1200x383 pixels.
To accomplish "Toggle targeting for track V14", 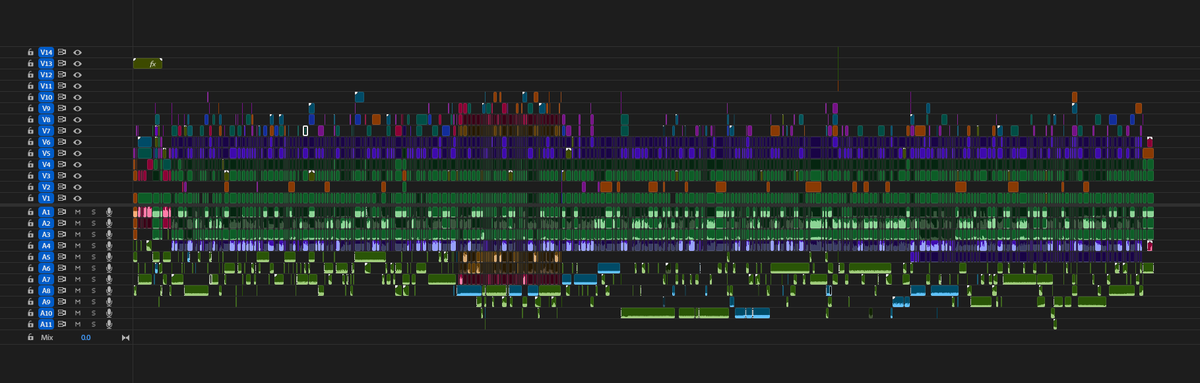I will coord(46,52).
